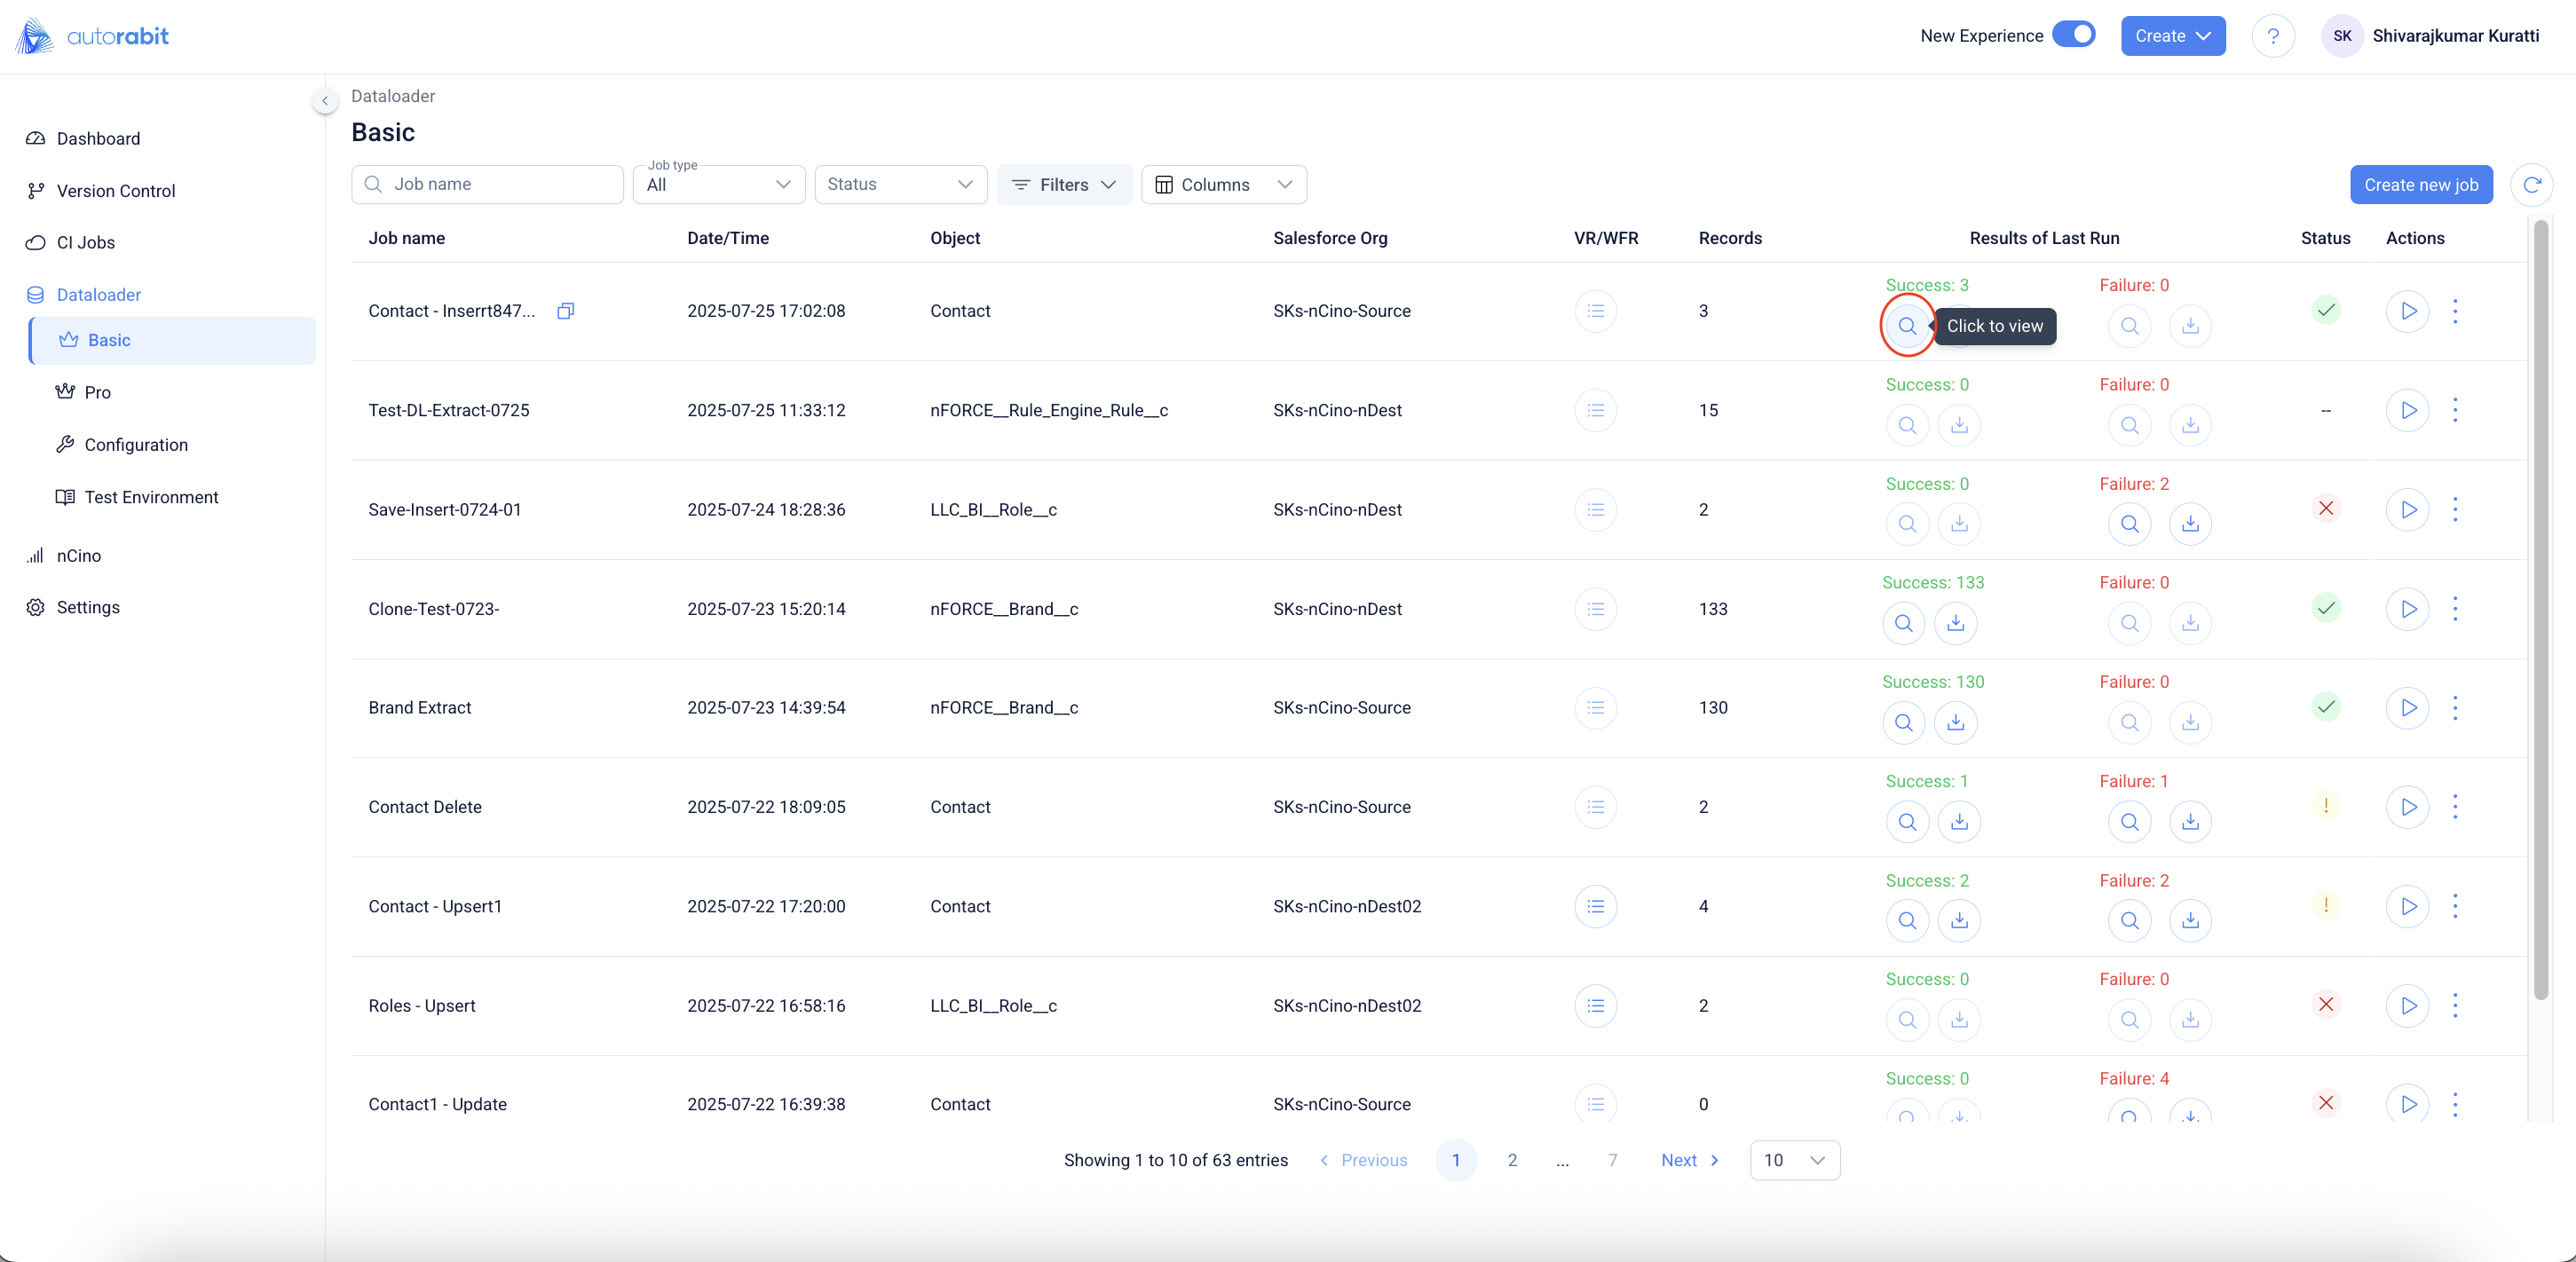View success records for Clone-Test-0723-

click(x=1903, y=623)
